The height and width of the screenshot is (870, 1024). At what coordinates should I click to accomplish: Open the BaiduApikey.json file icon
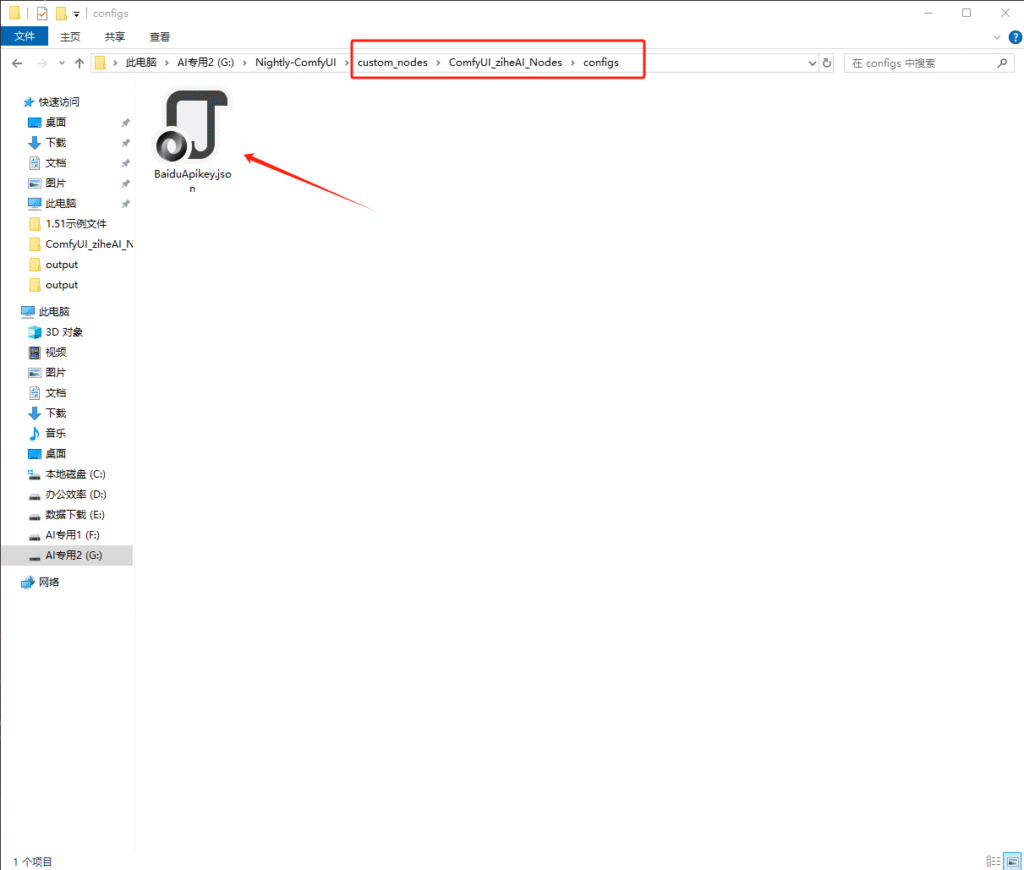coord(192,126)
